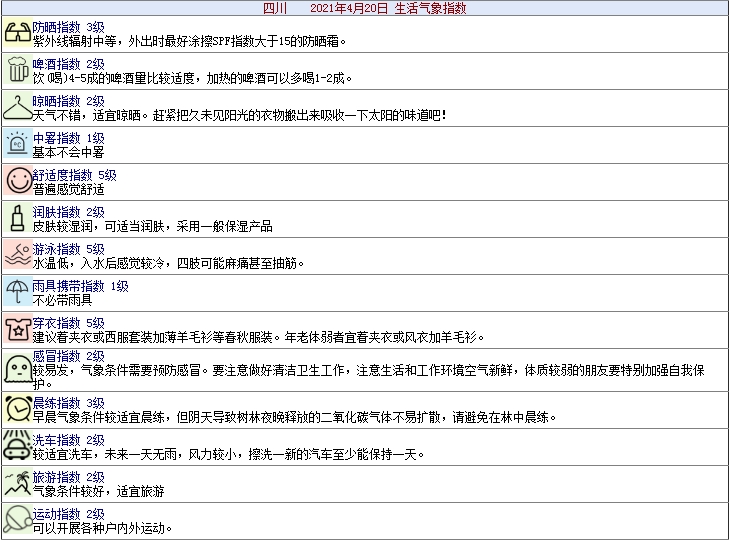729x540 pixels.
Task: Click the heatstroke index icon
Action: click(17, 144)
